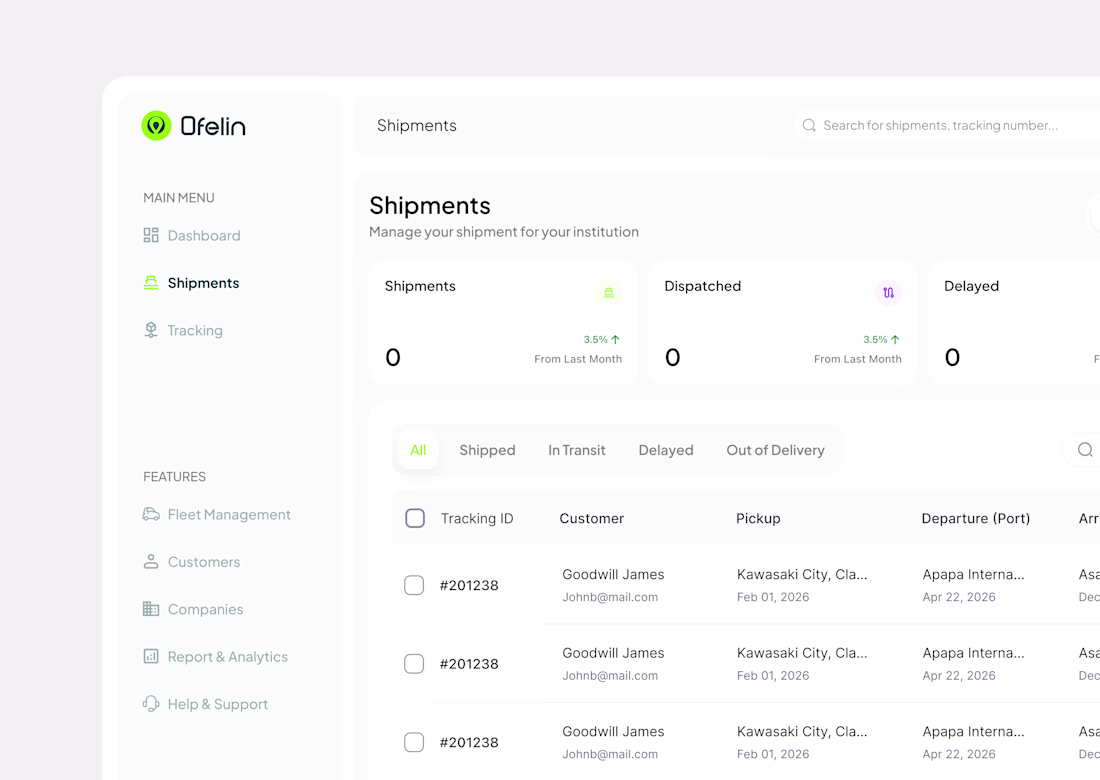Image resolution: width=1100 pixels, height=780 pixels.
Task: Open Help & Support menu item
Action: (x=206, y=704)
